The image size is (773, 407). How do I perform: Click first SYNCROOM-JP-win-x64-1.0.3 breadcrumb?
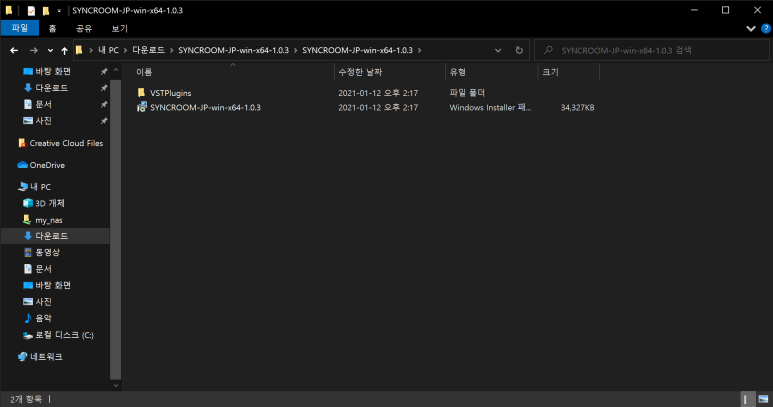pyautogui.click(x=233, y=50)
